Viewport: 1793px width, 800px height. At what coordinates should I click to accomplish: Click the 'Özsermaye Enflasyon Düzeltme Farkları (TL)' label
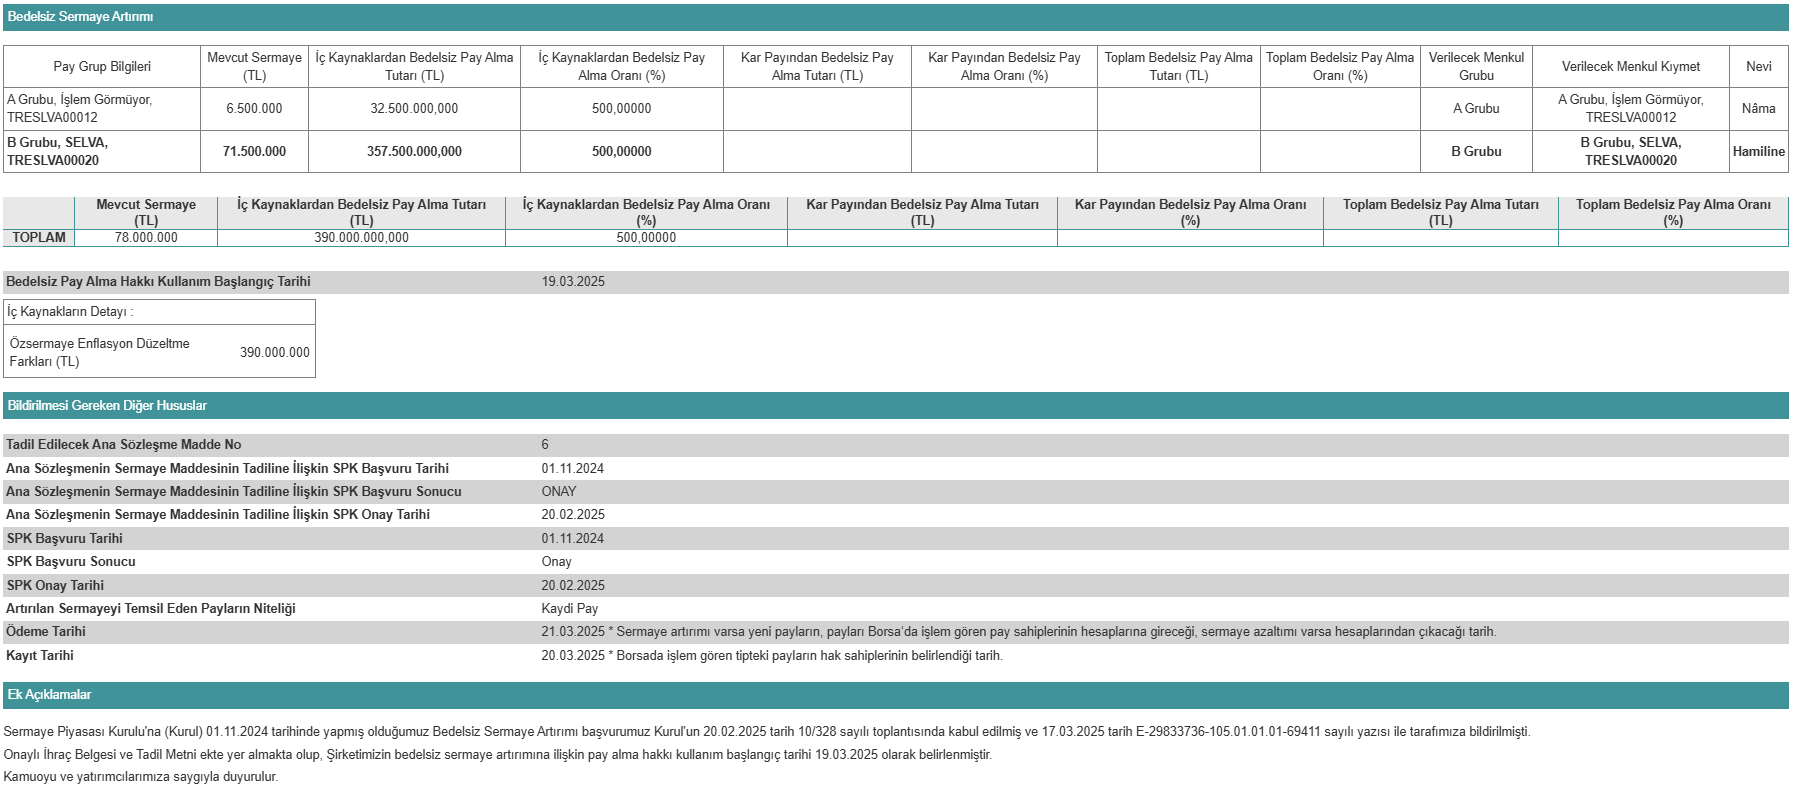point(99,352)
